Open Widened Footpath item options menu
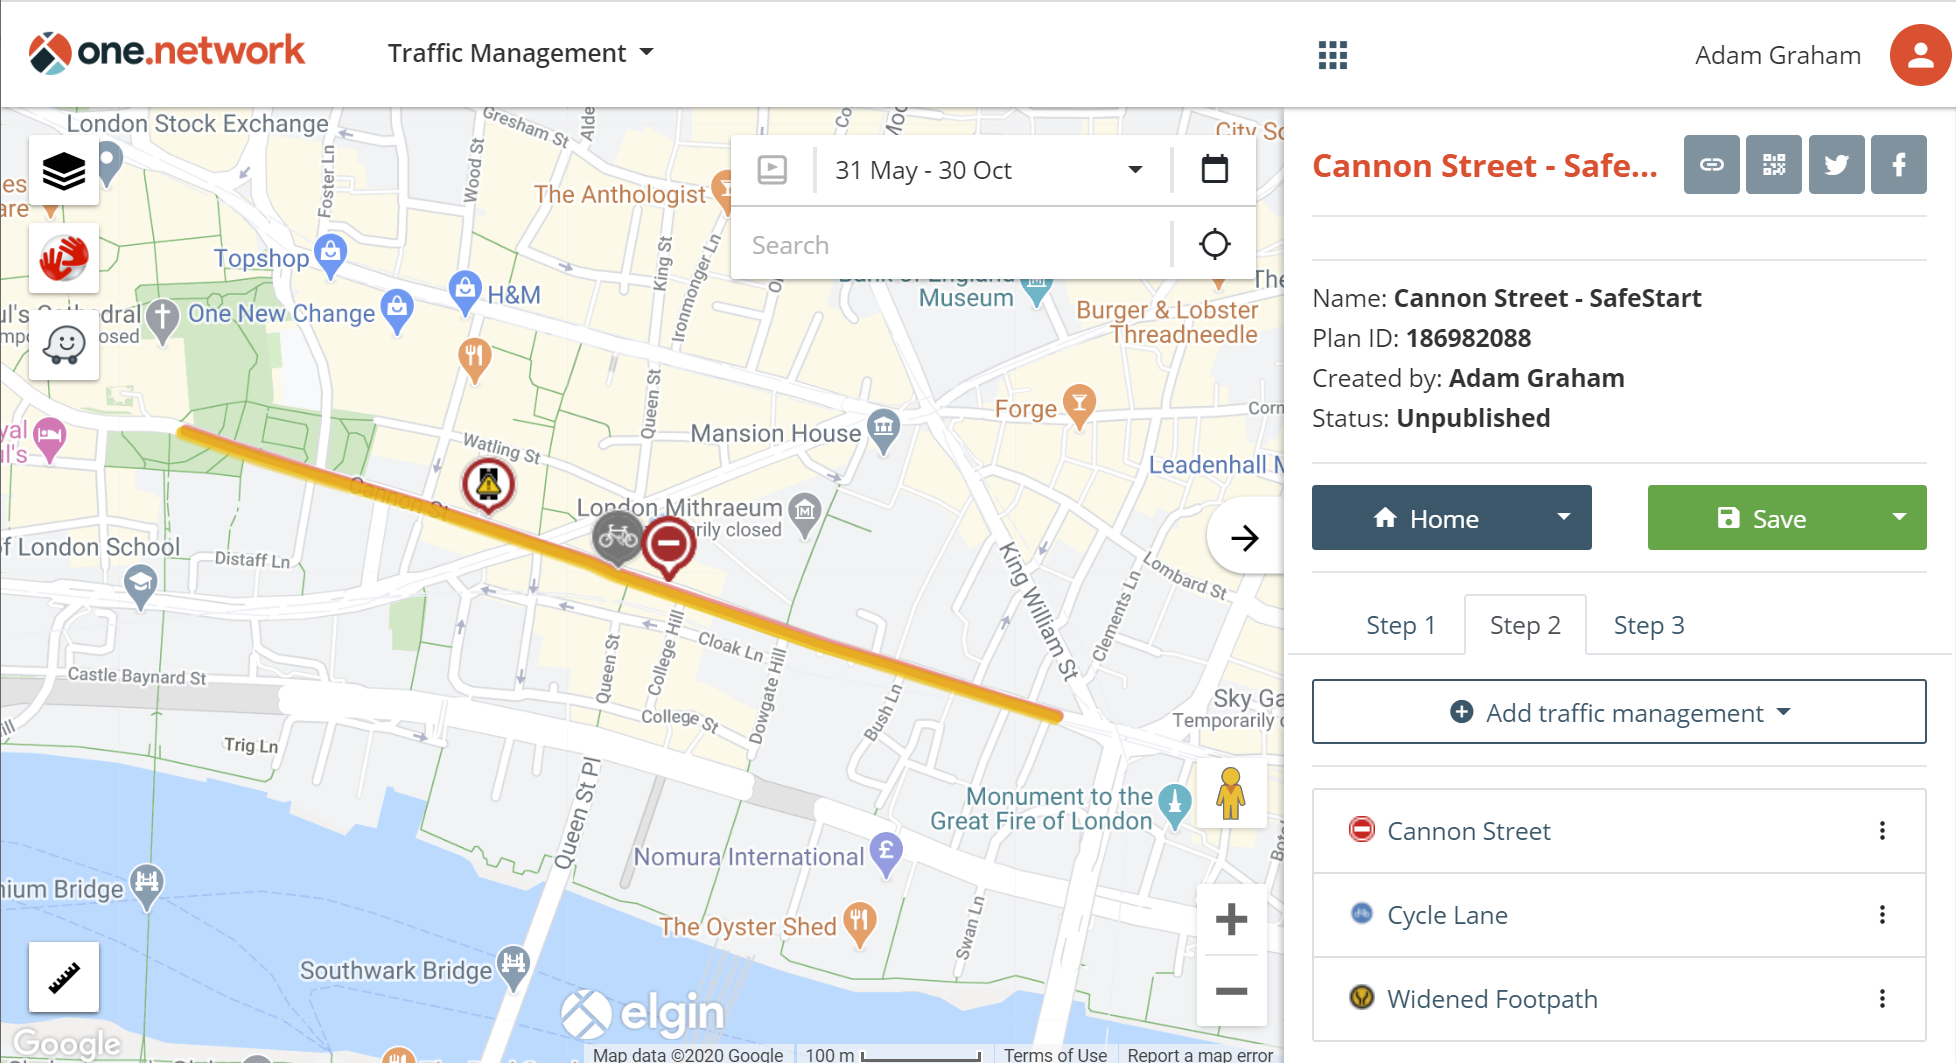 (1882, 999)
